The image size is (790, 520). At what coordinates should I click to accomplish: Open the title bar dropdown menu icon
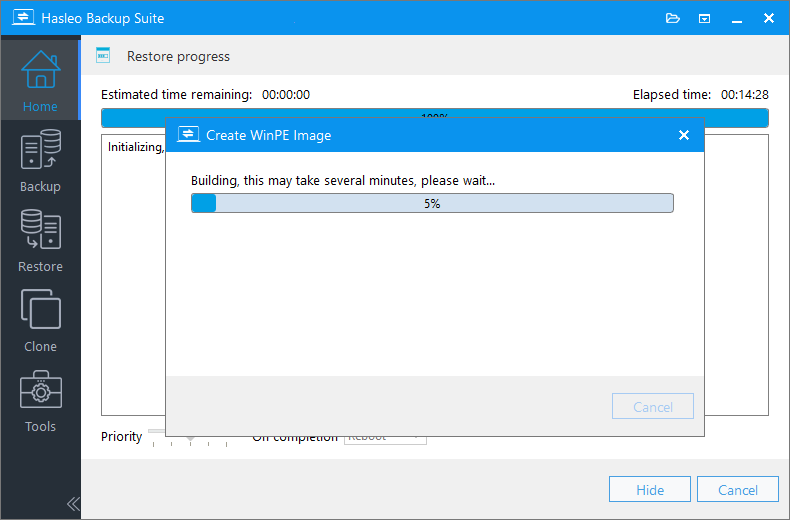[704, 19]
